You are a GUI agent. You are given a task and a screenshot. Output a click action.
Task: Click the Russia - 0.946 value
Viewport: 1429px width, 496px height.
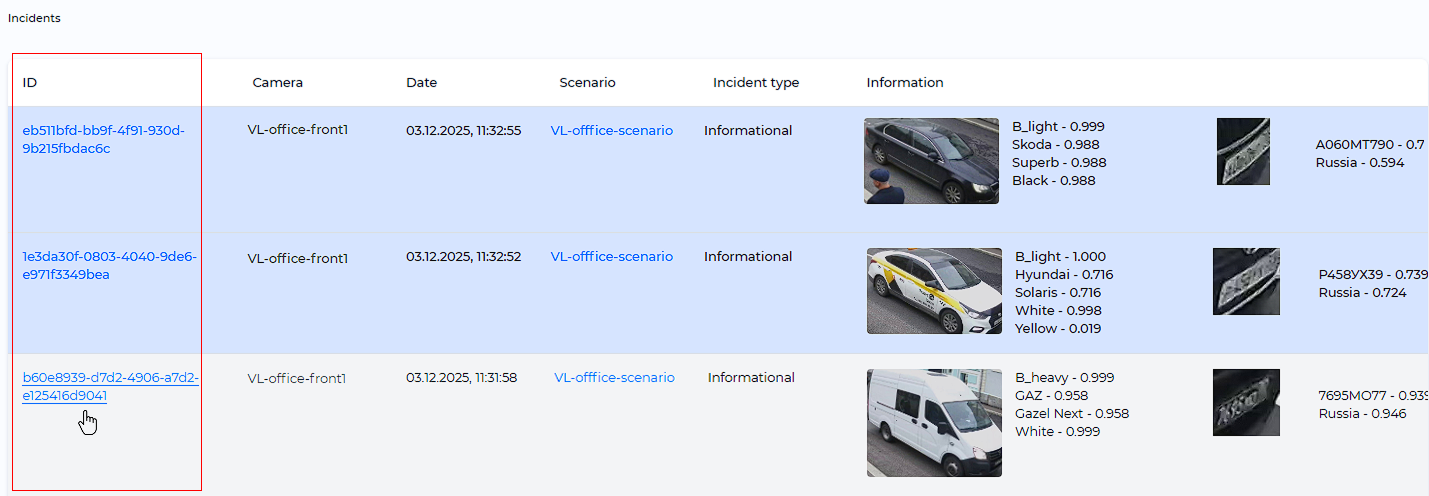(x=1363, y=413)
